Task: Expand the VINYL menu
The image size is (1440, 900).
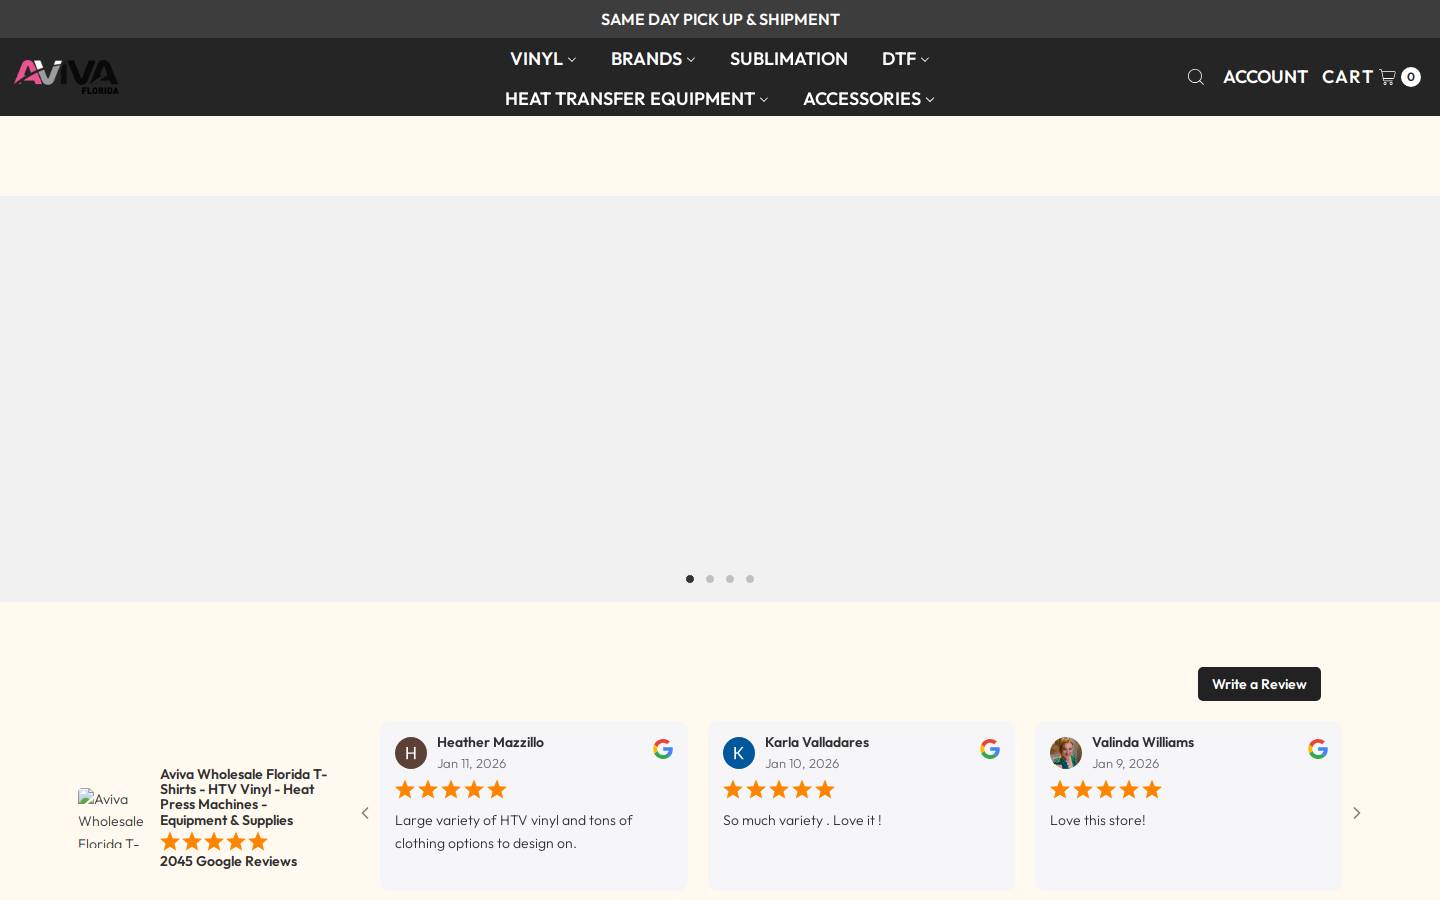Action: click(x=543, y=59)
